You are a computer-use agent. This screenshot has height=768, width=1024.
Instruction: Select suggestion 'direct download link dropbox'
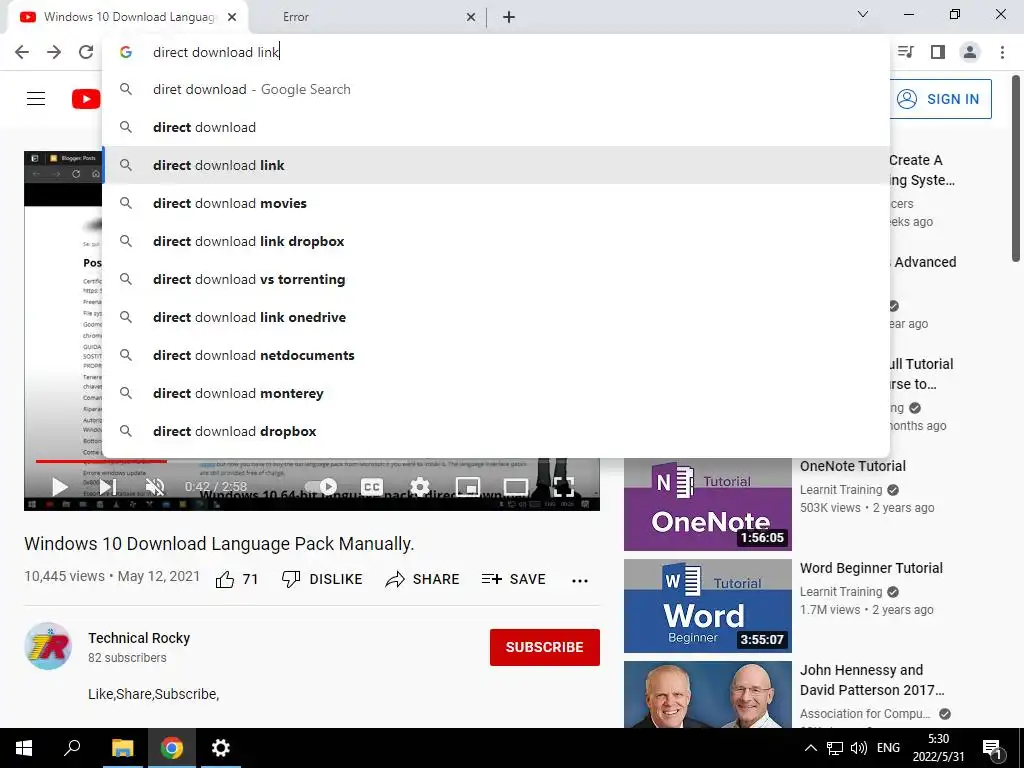pyautogui.click(x=496, y=241)
